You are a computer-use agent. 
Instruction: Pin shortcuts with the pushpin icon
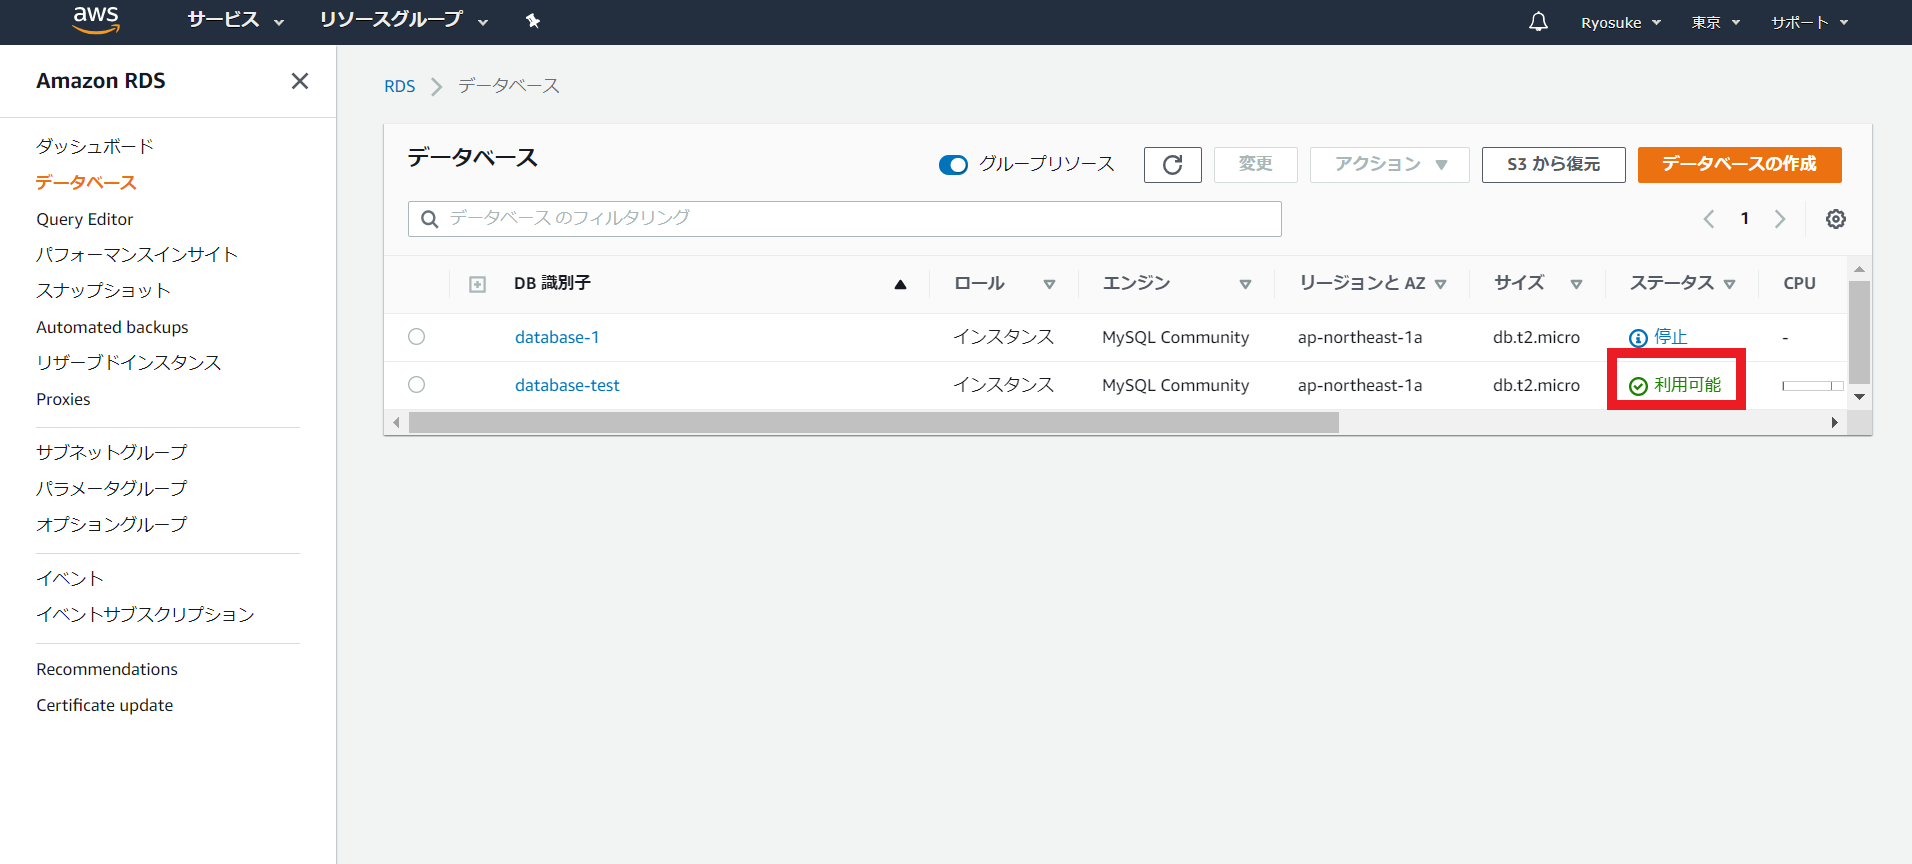coord(533,21)
